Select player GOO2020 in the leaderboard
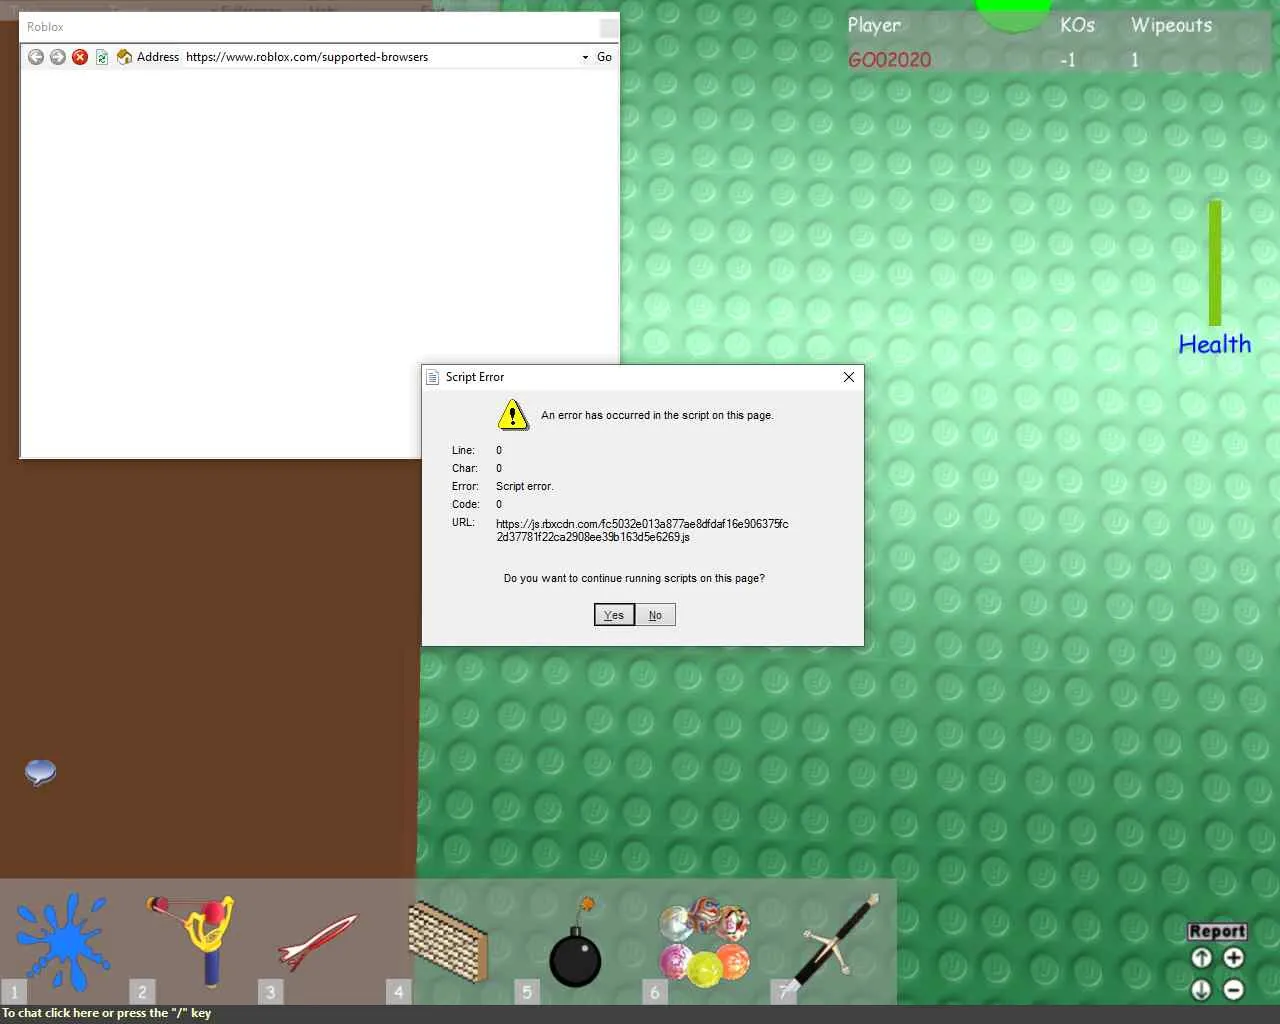 click(889, 60)
